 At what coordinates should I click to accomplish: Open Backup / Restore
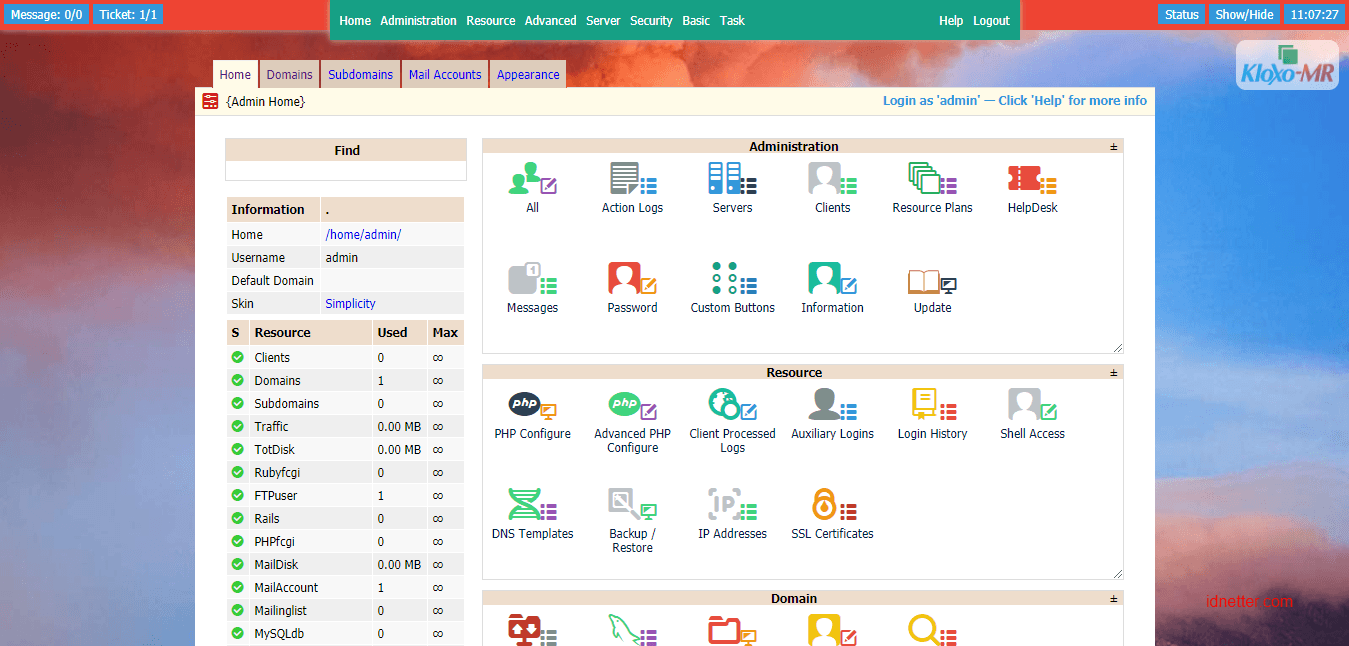point(632,506)
